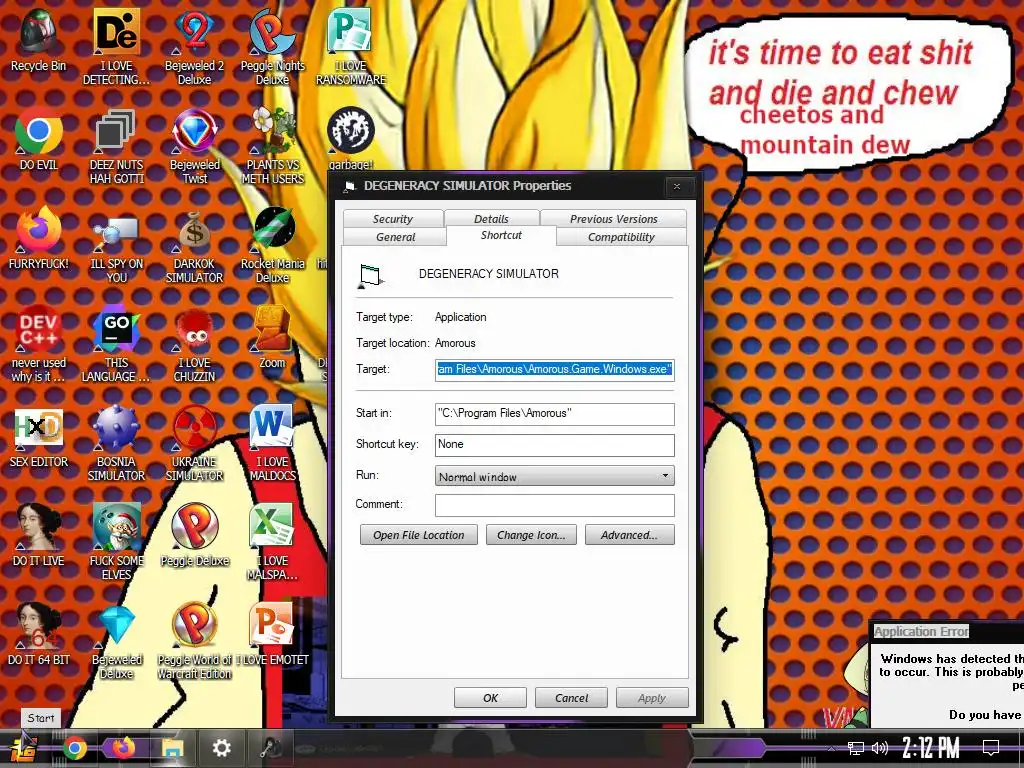
Task: Switch to the Details tab
Action: [x=491, y=219]
